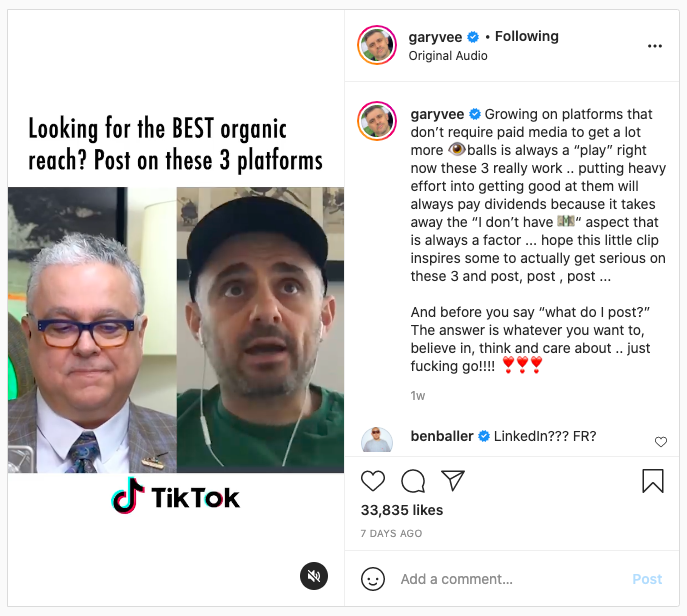Open the emoji picker smiley icon
This screenshot has width=687, height=616.
(373, 579)
